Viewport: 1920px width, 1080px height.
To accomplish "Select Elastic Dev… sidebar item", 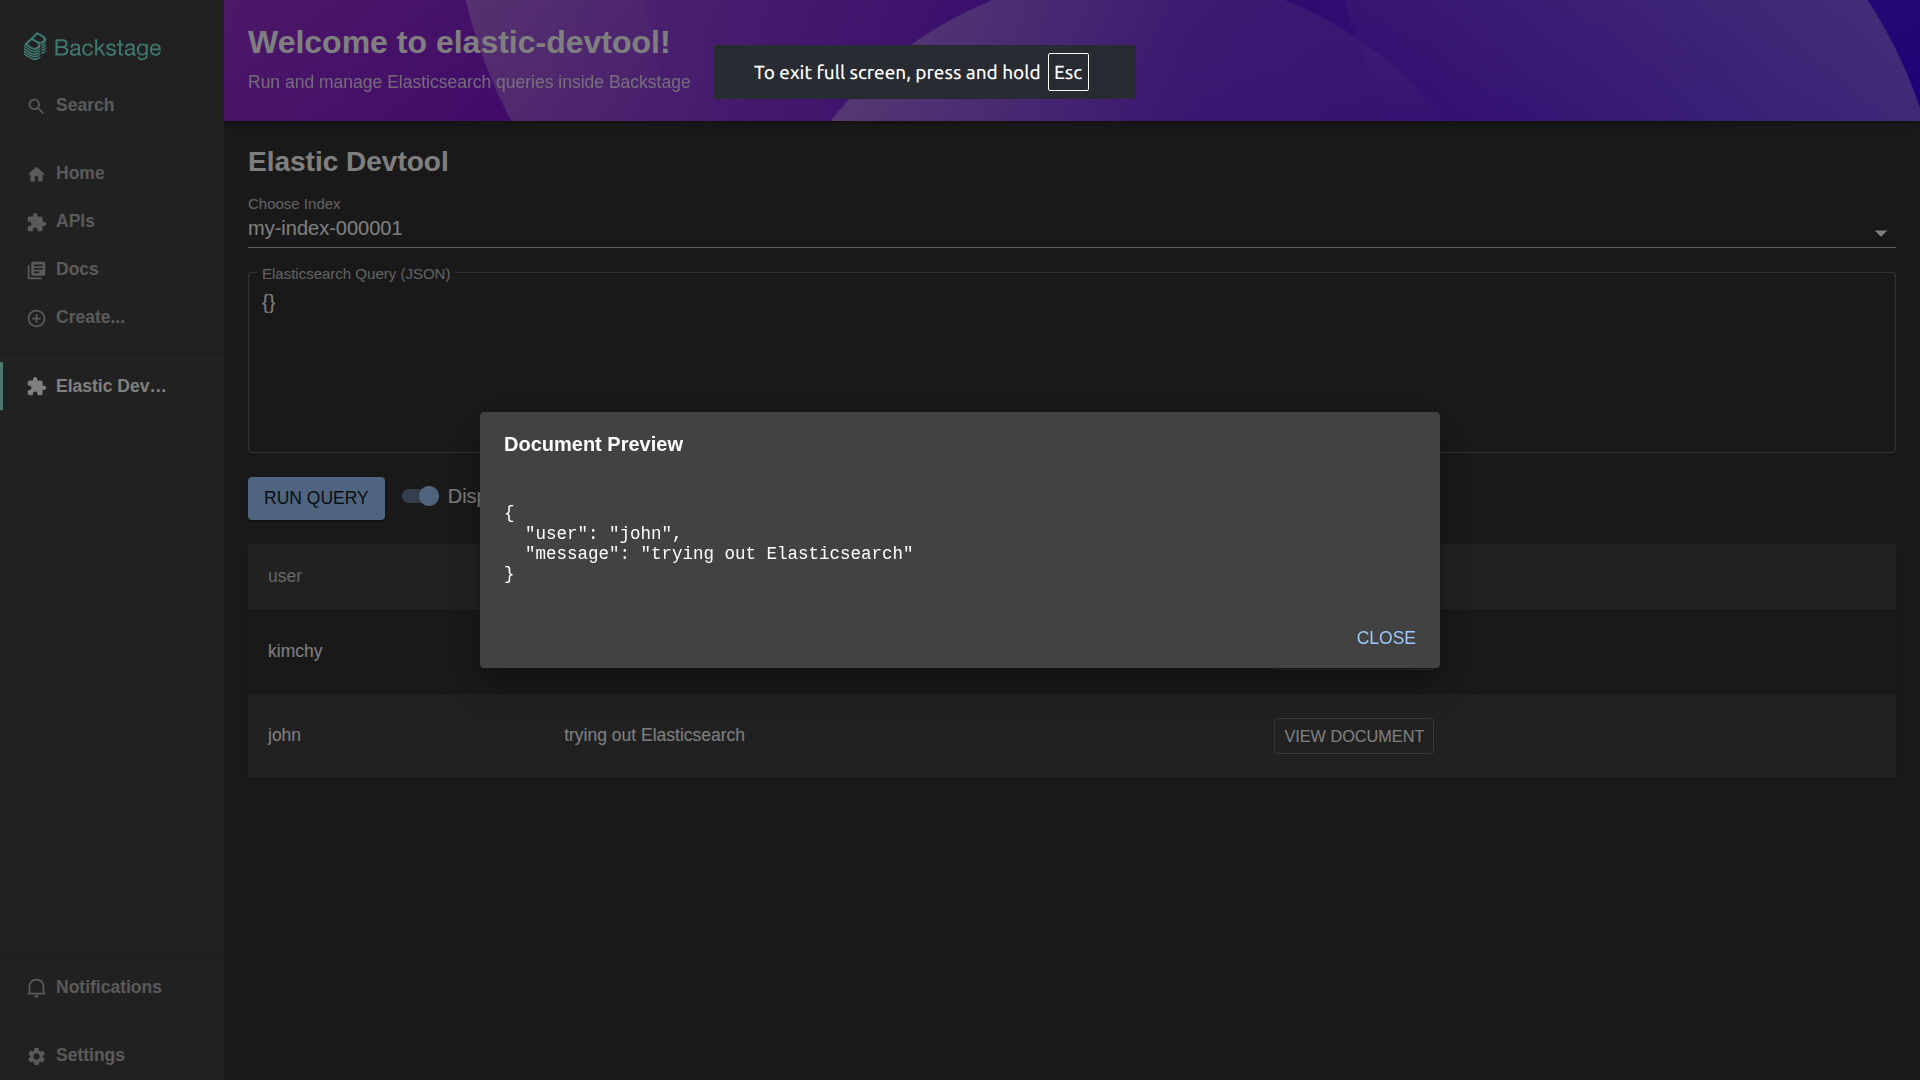I will click(112, 386).
